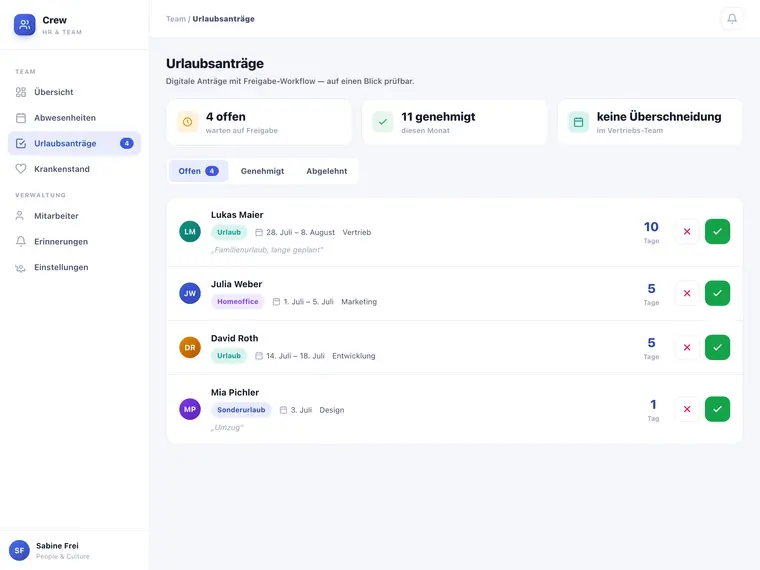Screen dimensions: 760x570
Task: Click the MP avatar of Mia Pichler
Action: click(190, 409)
